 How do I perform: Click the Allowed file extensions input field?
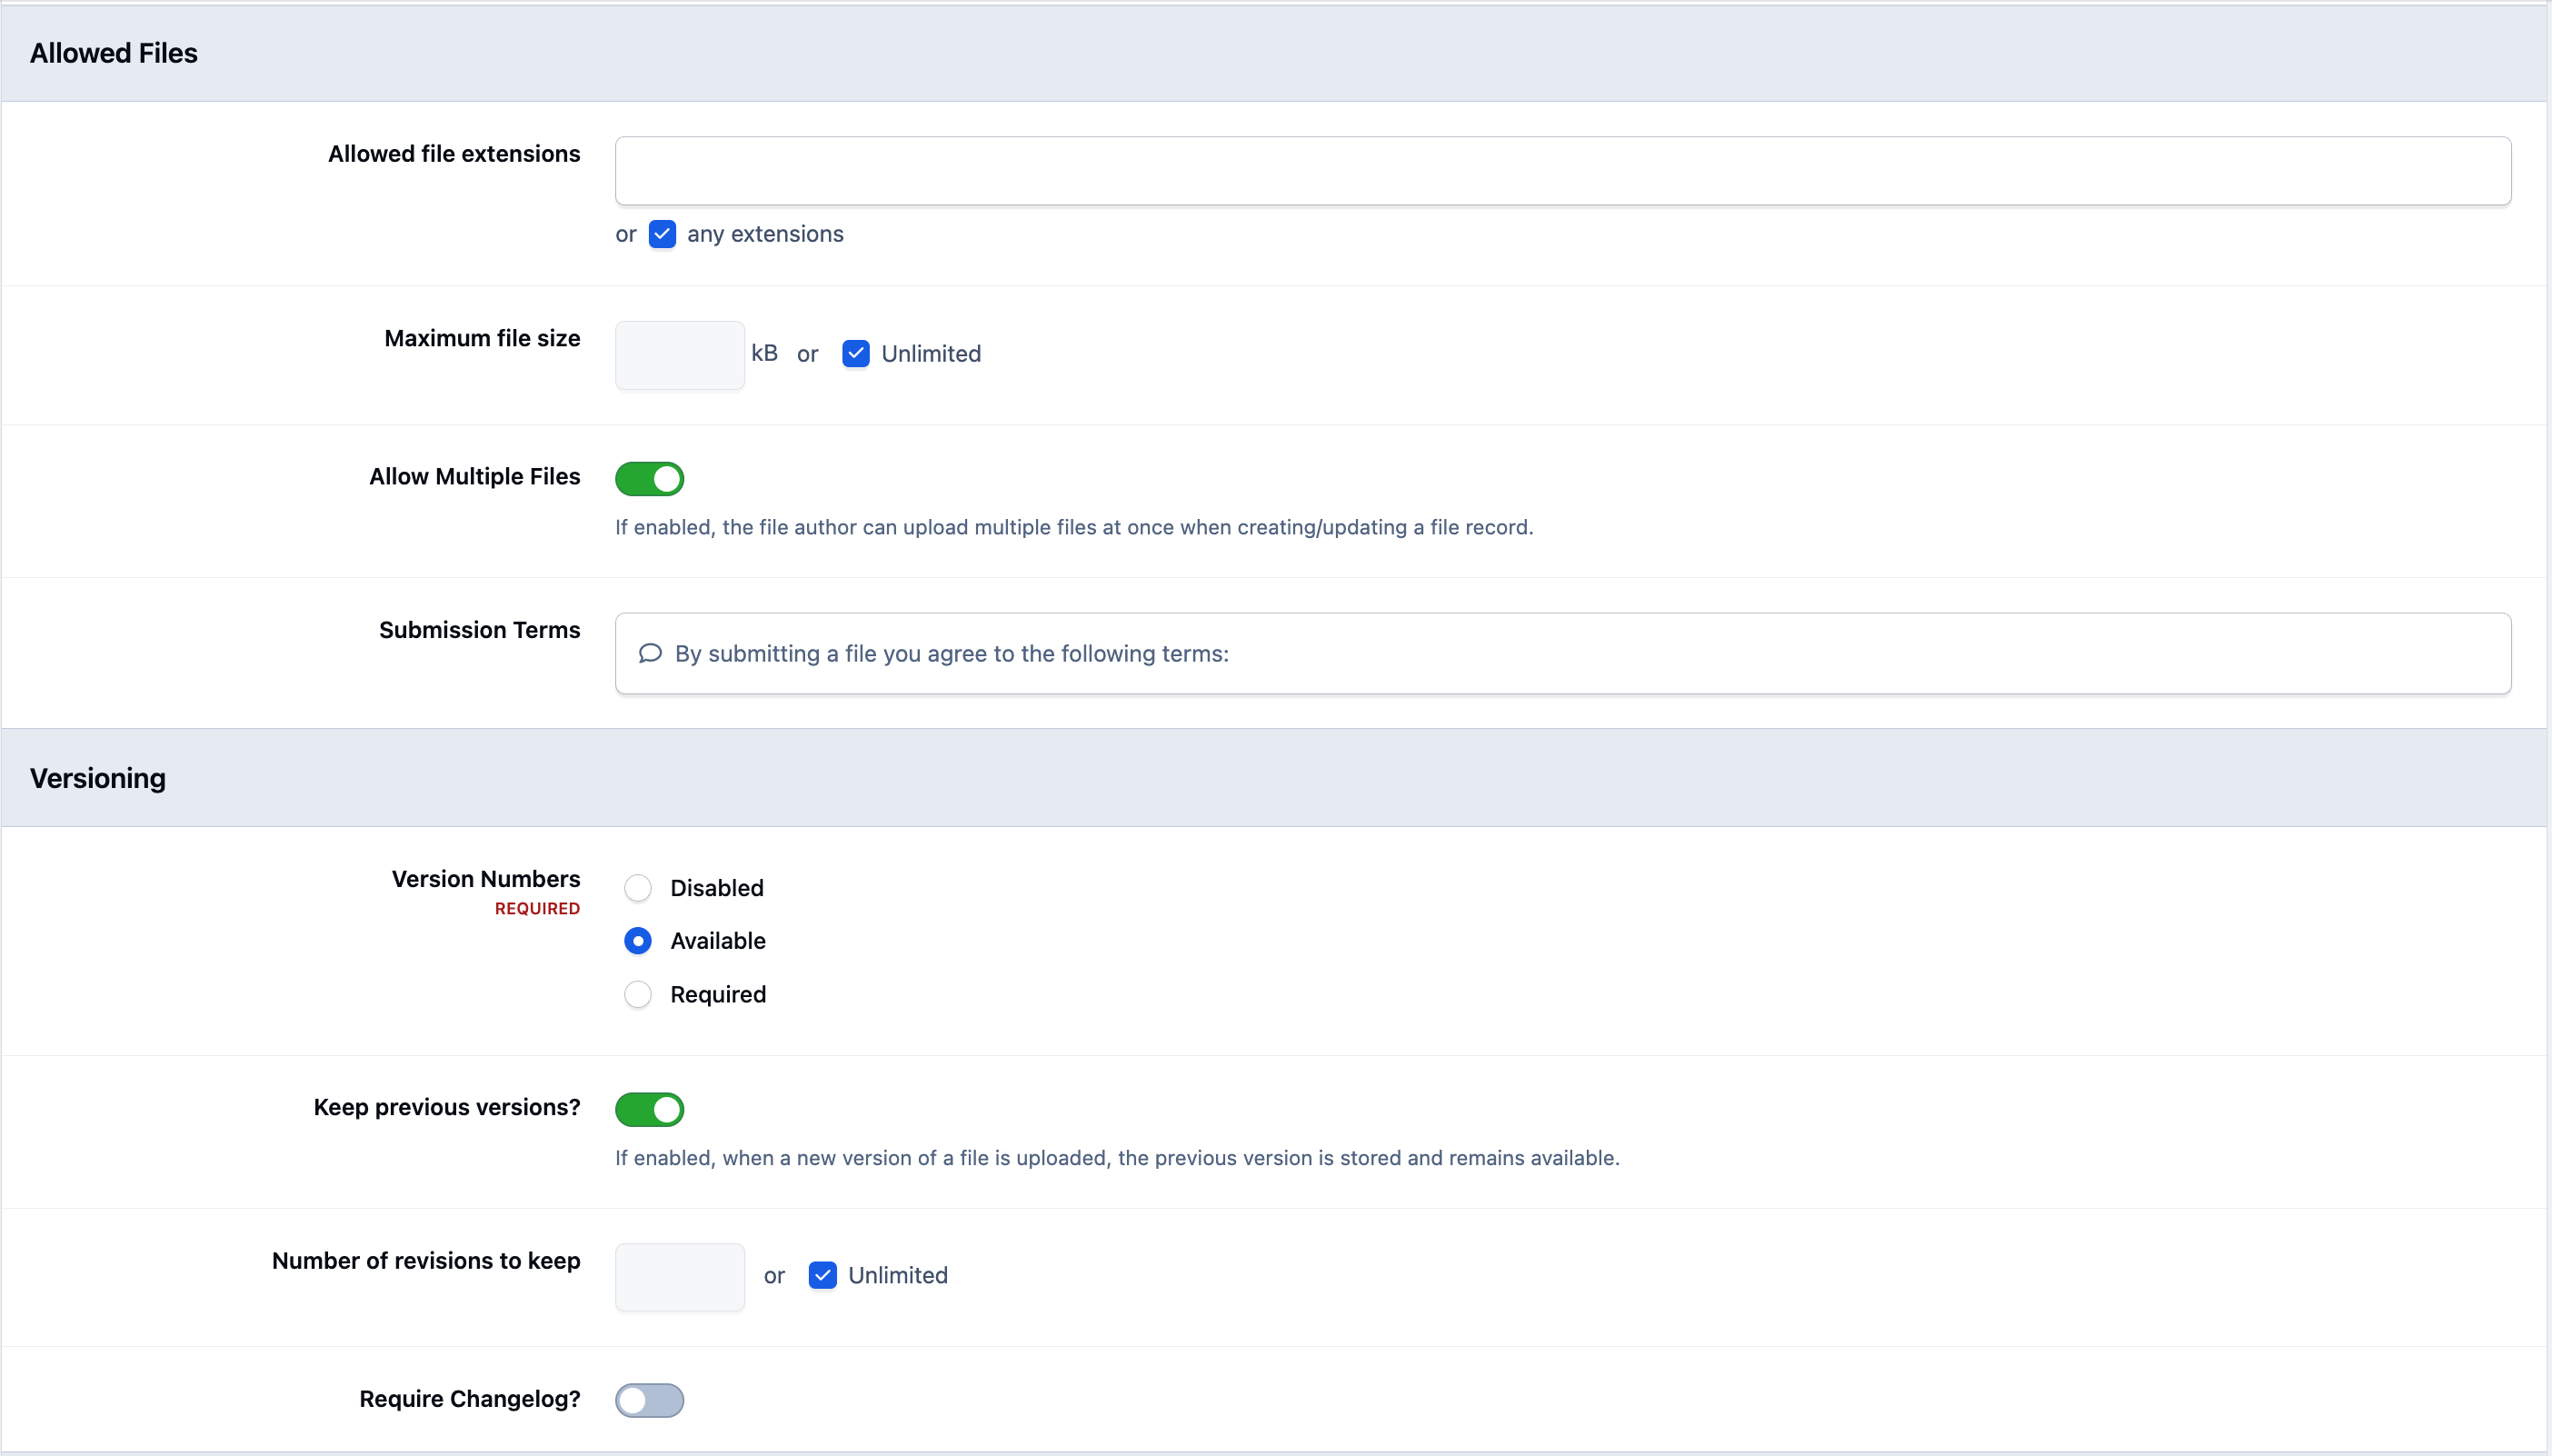[1562, 171]
